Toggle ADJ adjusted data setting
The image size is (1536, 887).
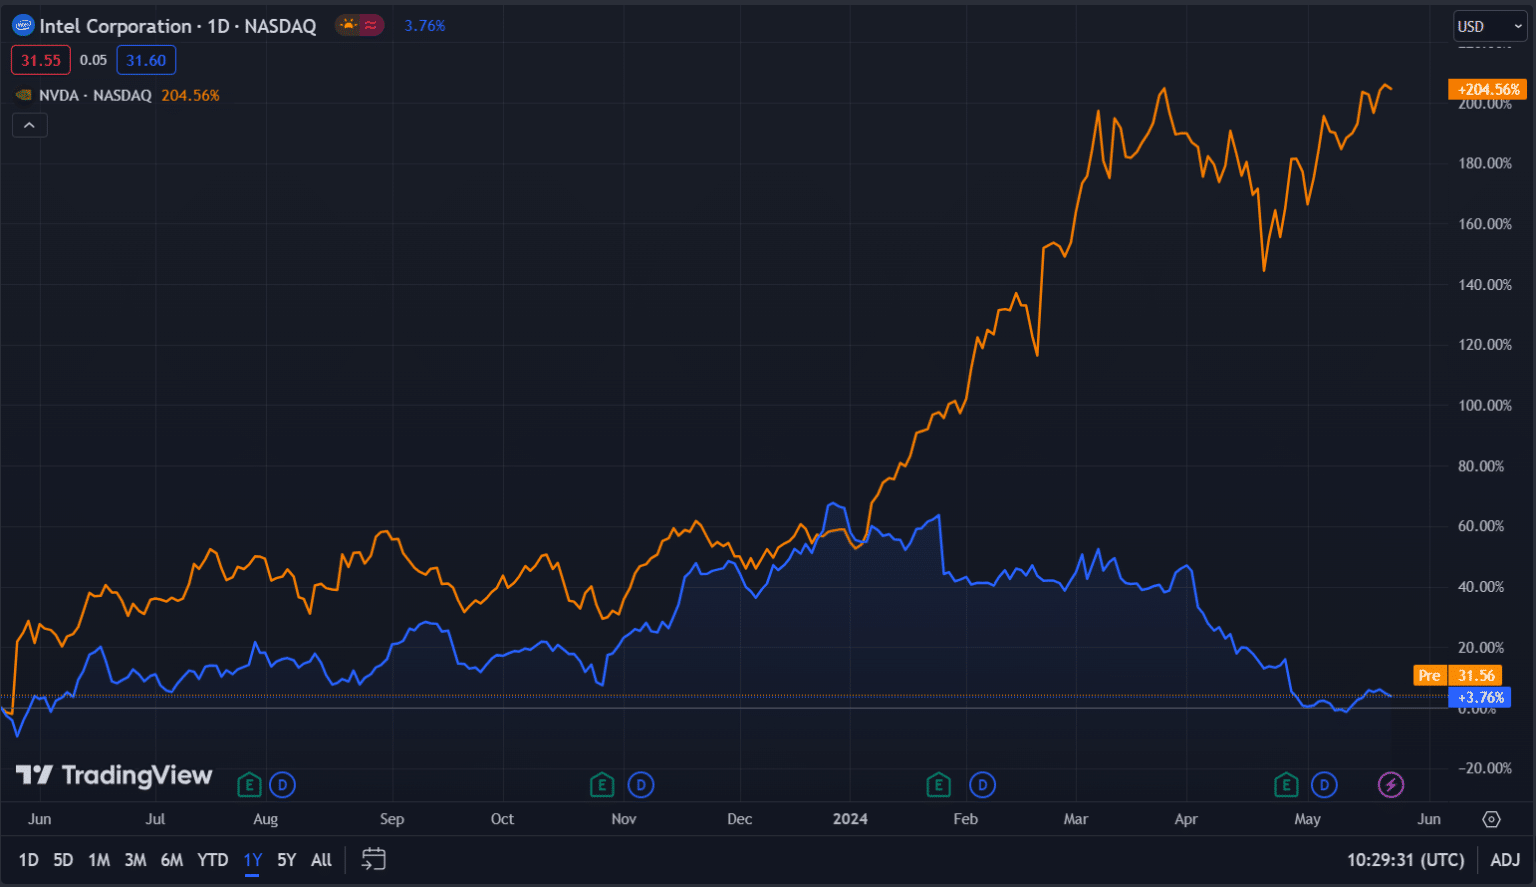[1505, 860]
